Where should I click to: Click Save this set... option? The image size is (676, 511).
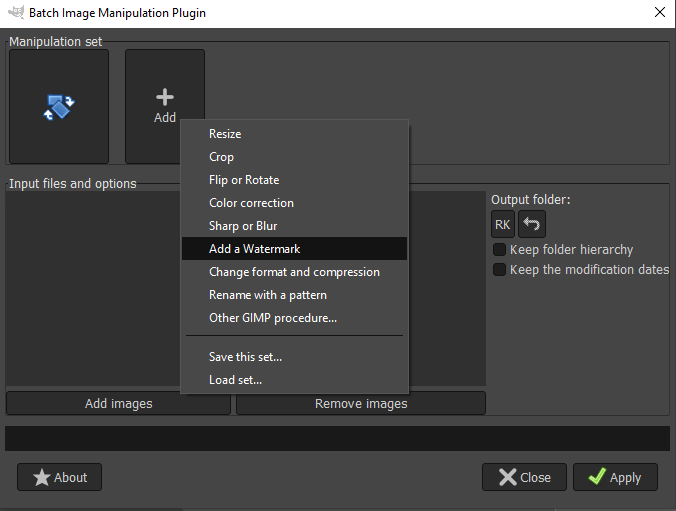(245, 357)
